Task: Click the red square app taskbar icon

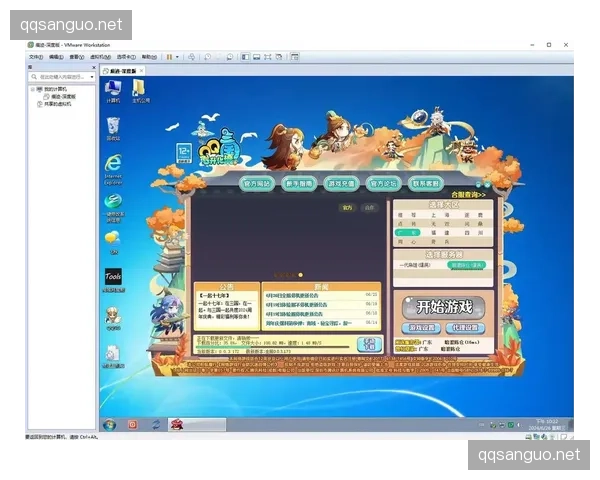Action: (132, 424)
